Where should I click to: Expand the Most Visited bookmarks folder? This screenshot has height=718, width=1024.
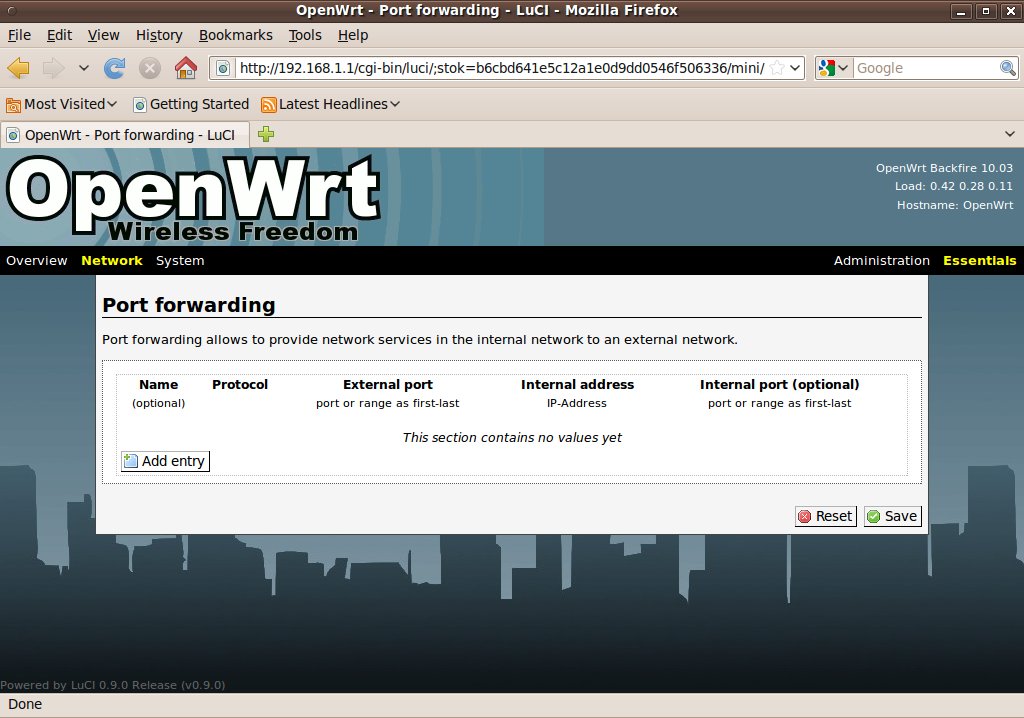pos(62,104)
